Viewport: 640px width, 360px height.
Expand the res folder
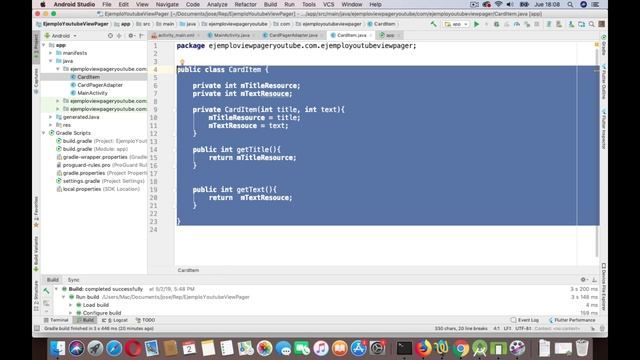point(51,125)
